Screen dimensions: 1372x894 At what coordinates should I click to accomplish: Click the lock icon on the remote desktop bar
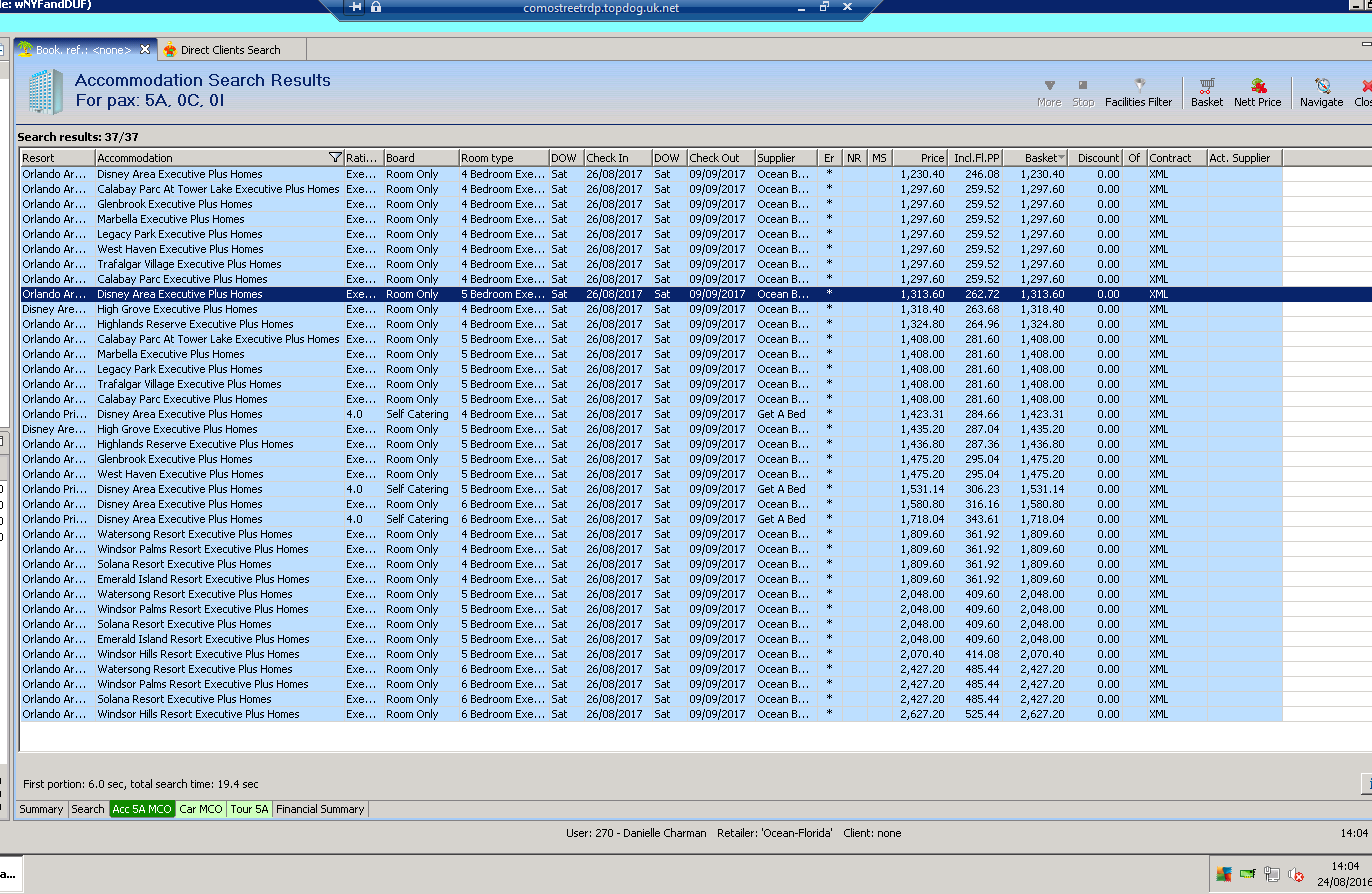click(x=376, y=7)
